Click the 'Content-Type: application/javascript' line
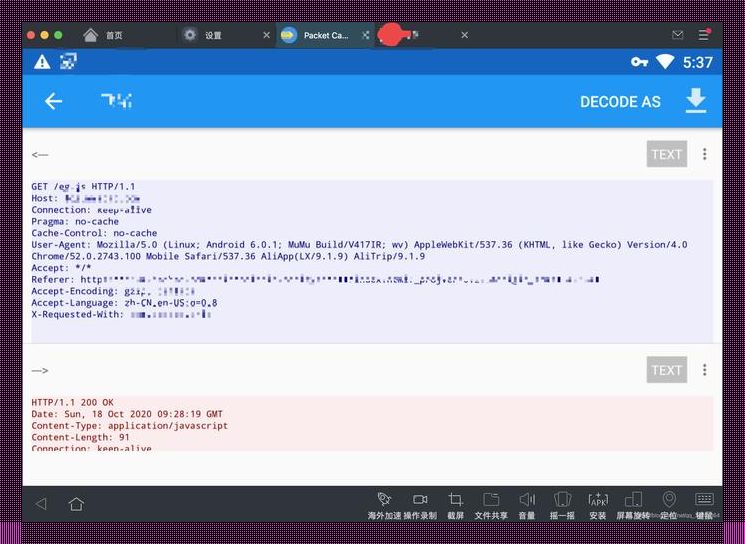745x544 pixels. tap(129, 426)
